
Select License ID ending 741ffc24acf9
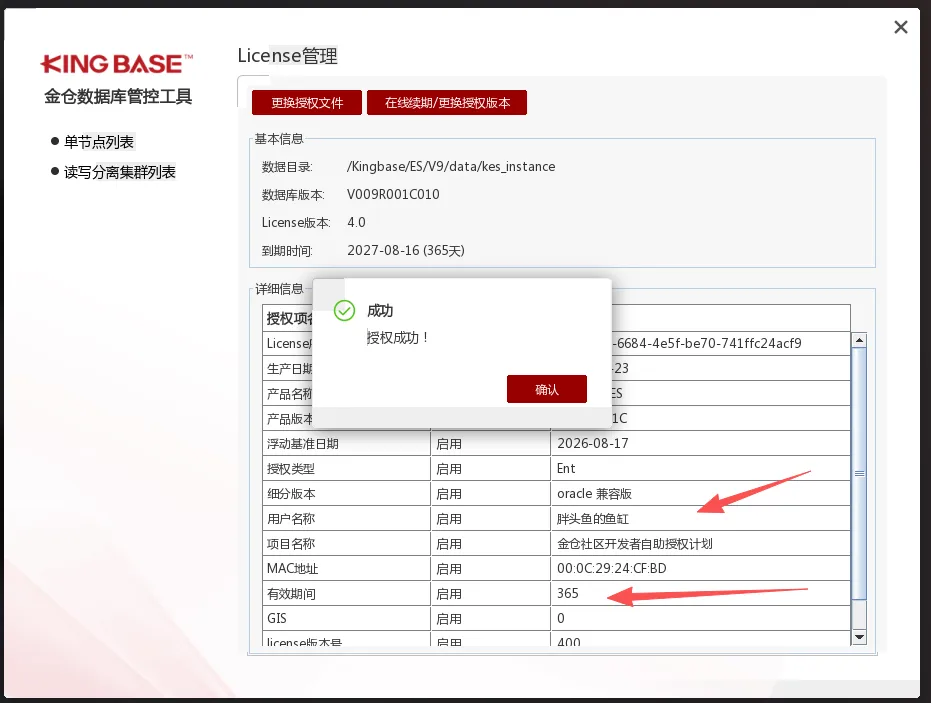(707, 343)
